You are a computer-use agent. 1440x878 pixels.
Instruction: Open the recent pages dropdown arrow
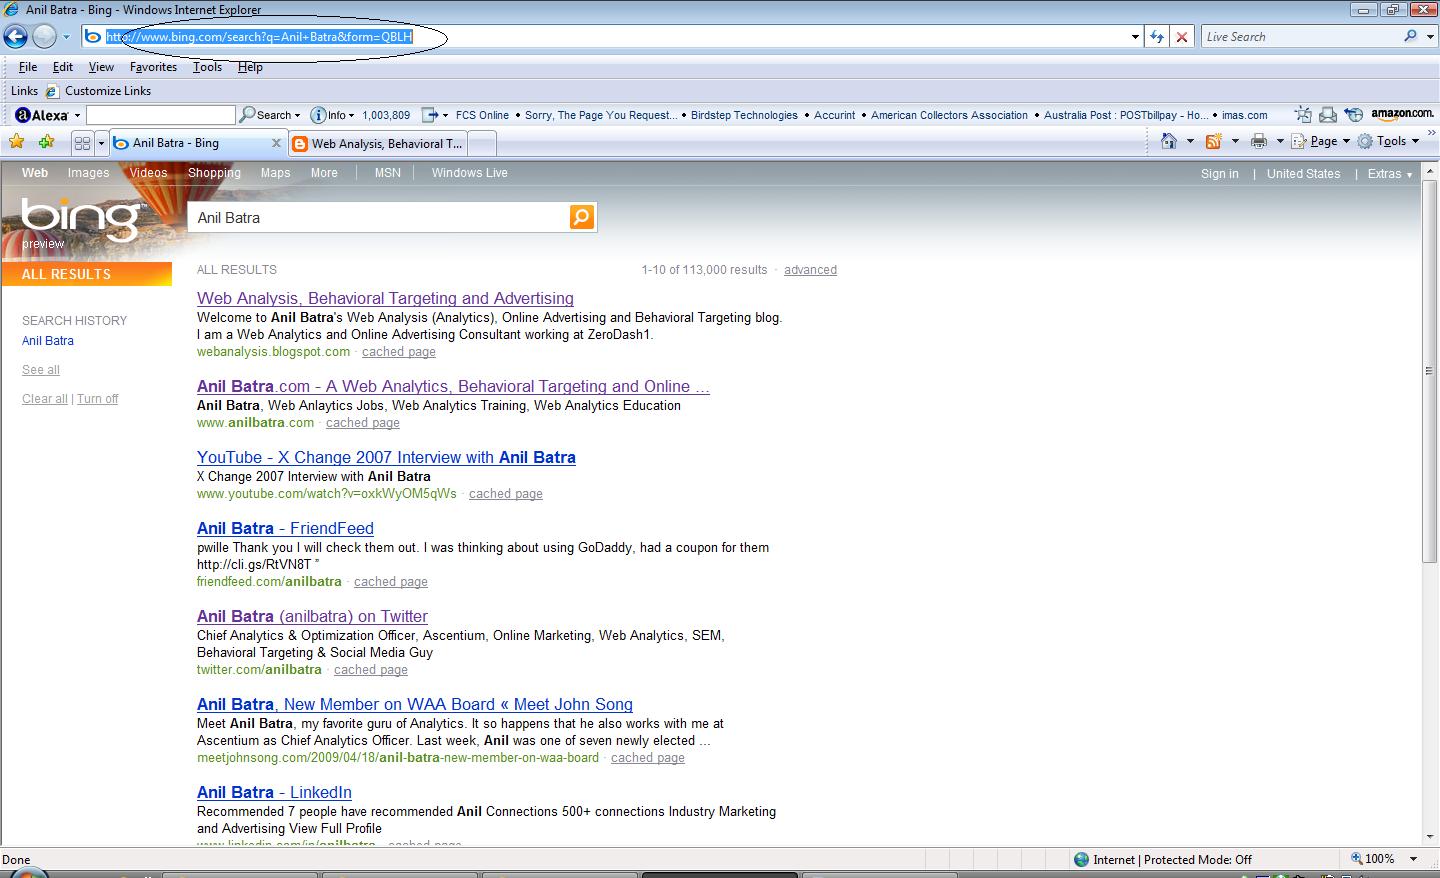pyautogui.click(x=66, y=37)
